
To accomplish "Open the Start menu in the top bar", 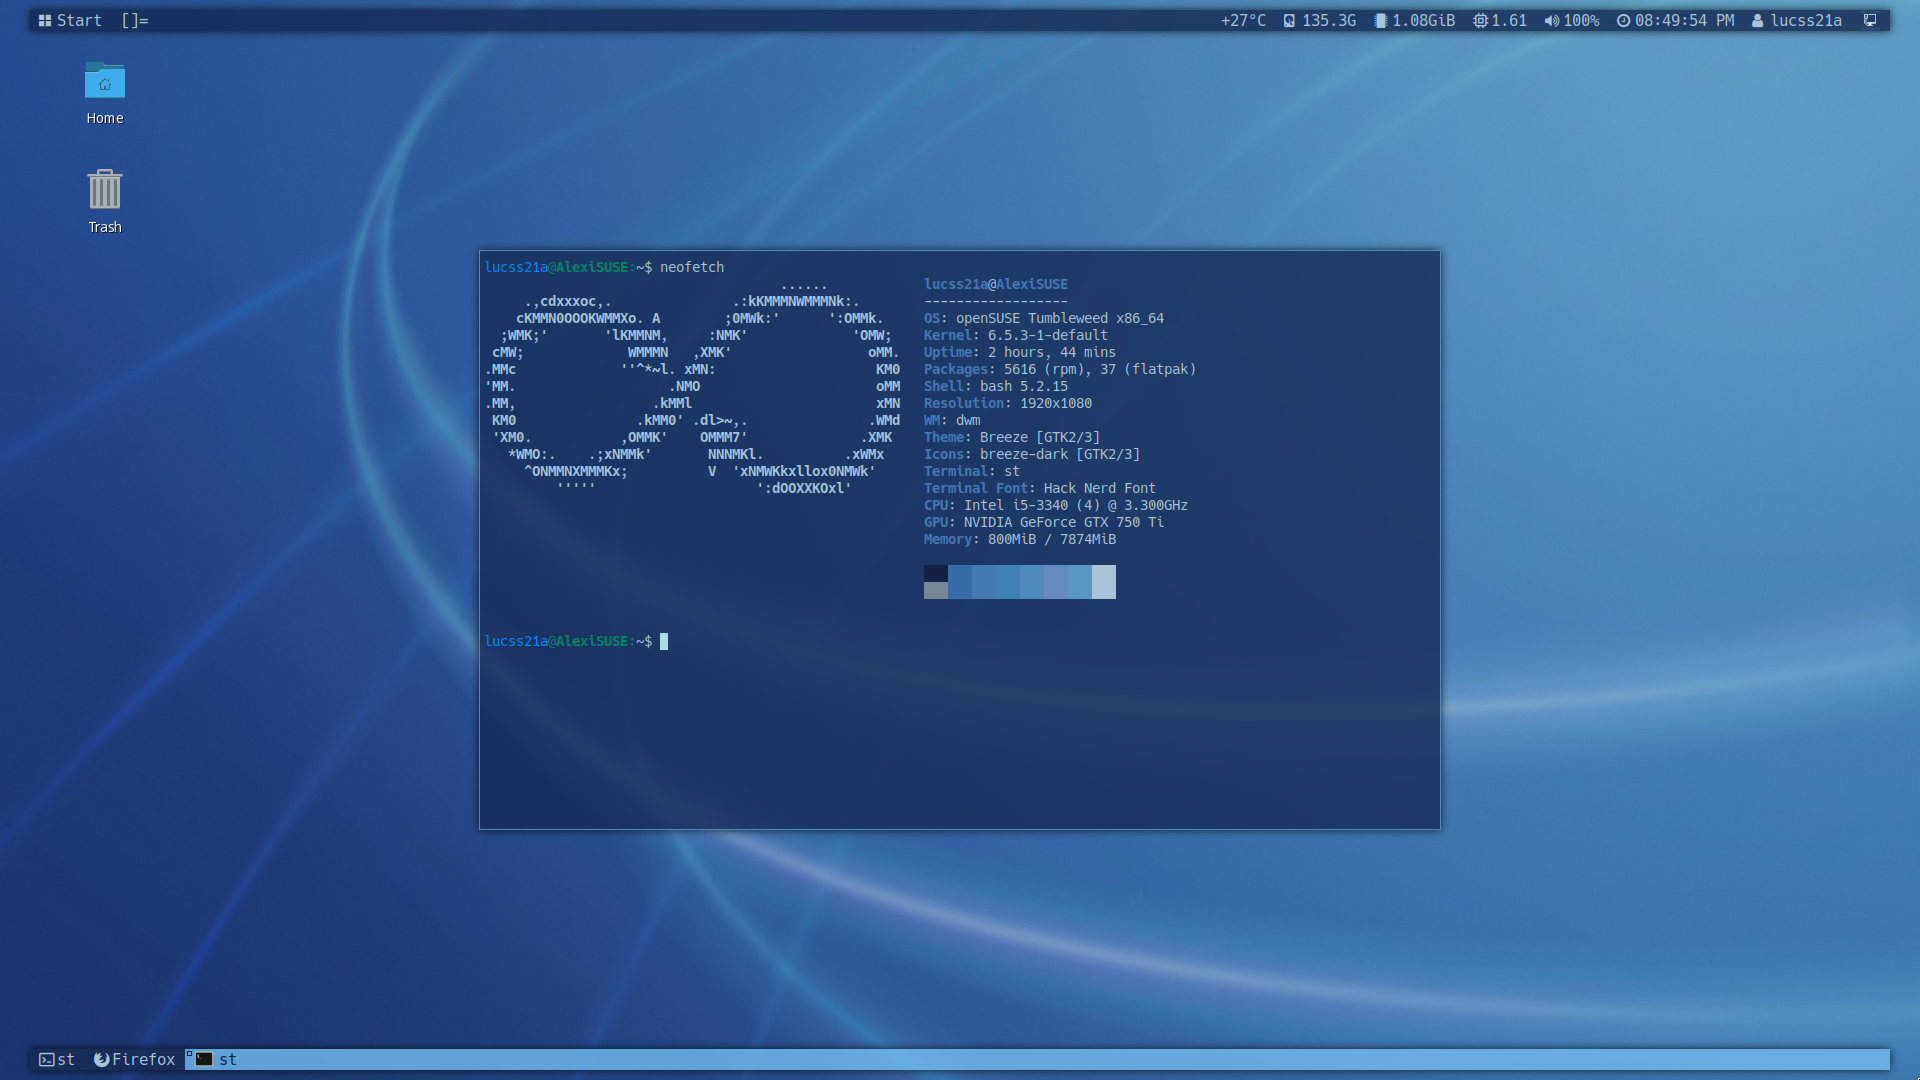I will 70,20.
